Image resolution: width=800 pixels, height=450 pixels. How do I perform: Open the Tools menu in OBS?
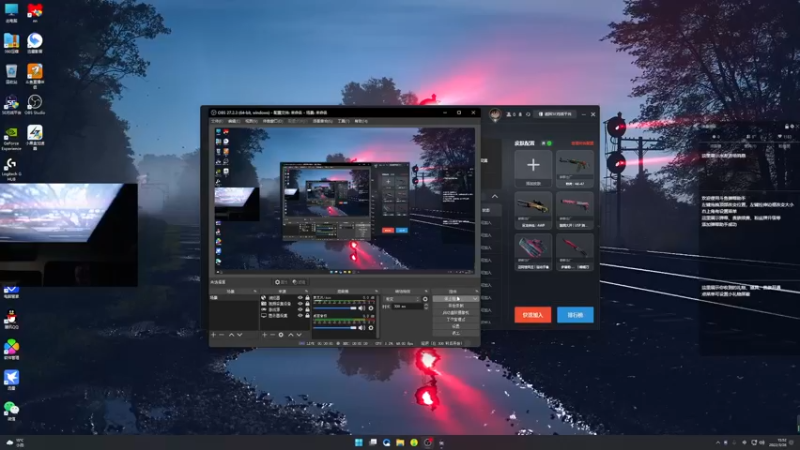(343, 121)
